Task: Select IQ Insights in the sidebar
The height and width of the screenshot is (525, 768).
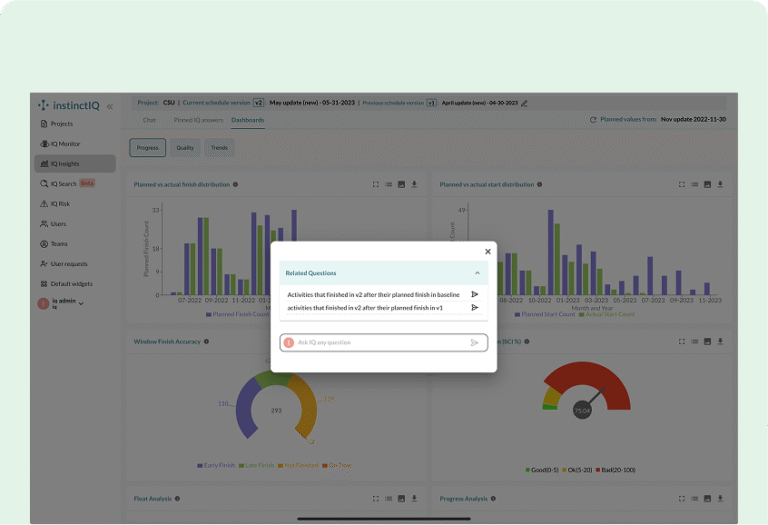Action: tap(75, 164)
